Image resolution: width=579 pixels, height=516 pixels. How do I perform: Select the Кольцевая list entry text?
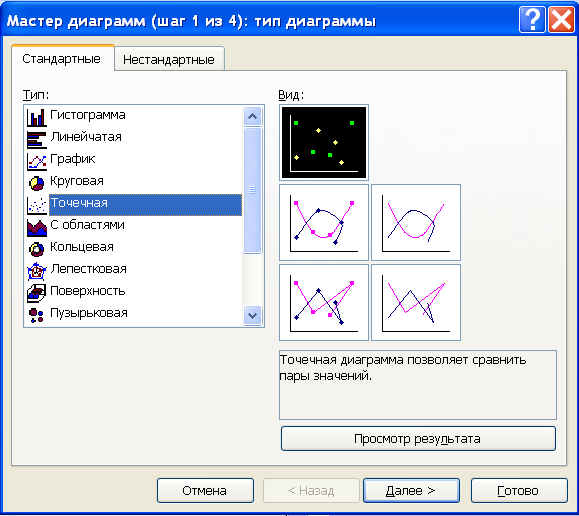click(82, 247)
